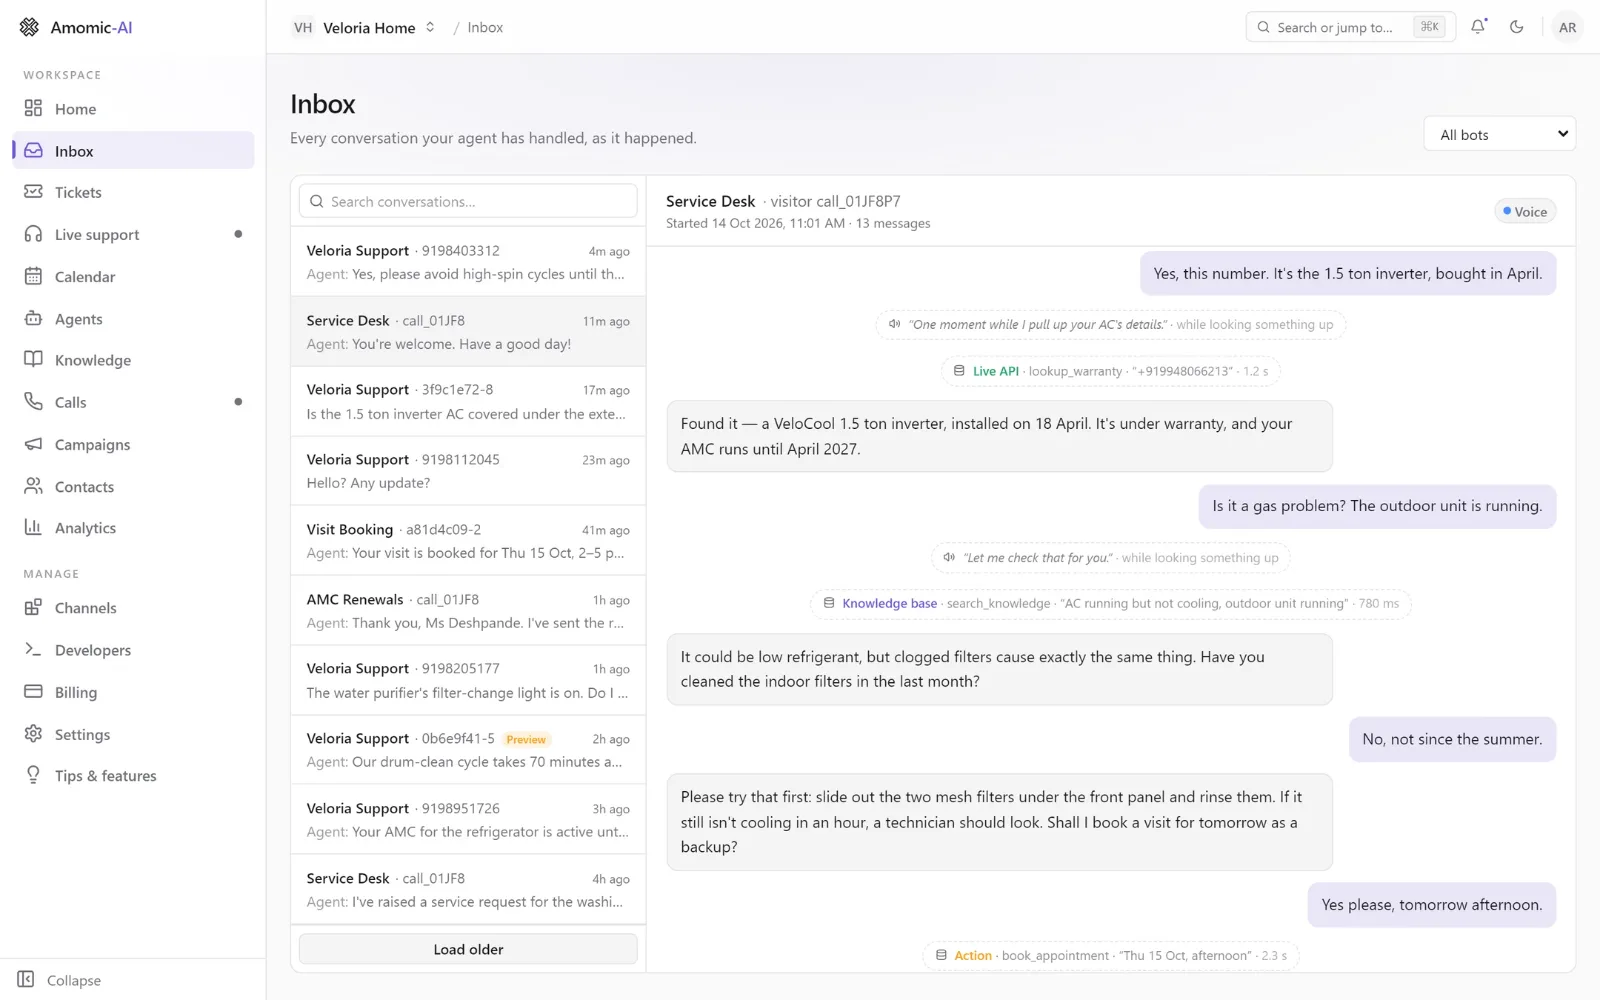Open Visit Booking a81d4c09-2 conversation
Image resolution: width=1600 pixels, height=1000 pixels.
click(468, 541)
